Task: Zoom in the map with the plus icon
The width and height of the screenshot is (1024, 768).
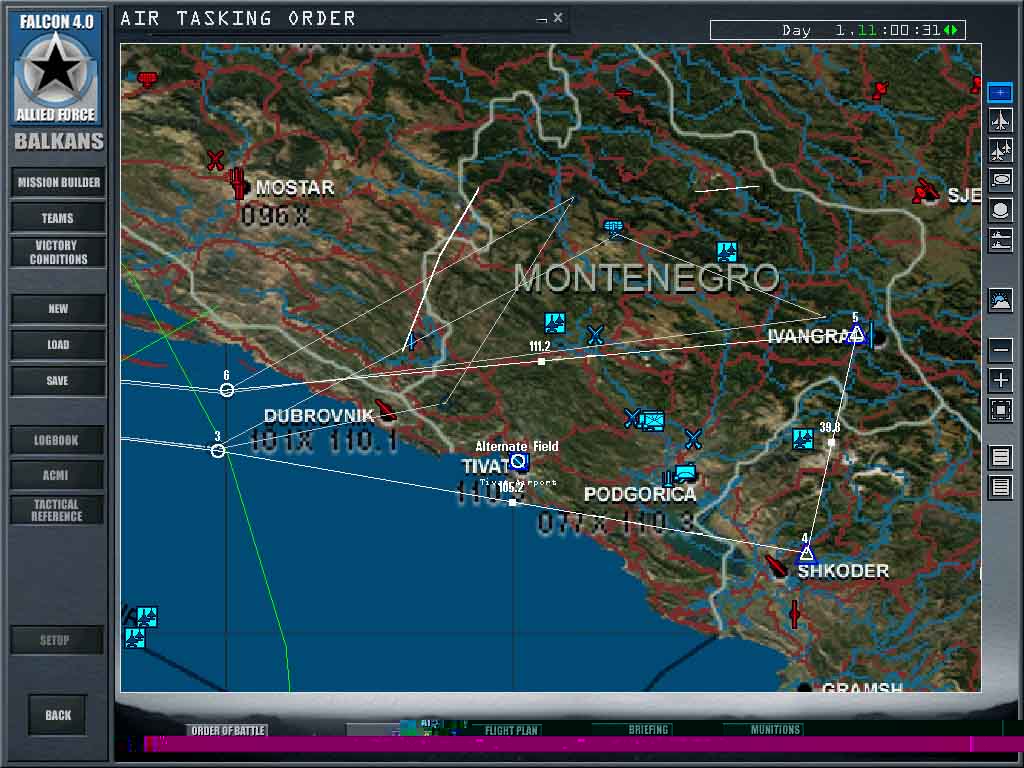Action: pos(1000,379)
